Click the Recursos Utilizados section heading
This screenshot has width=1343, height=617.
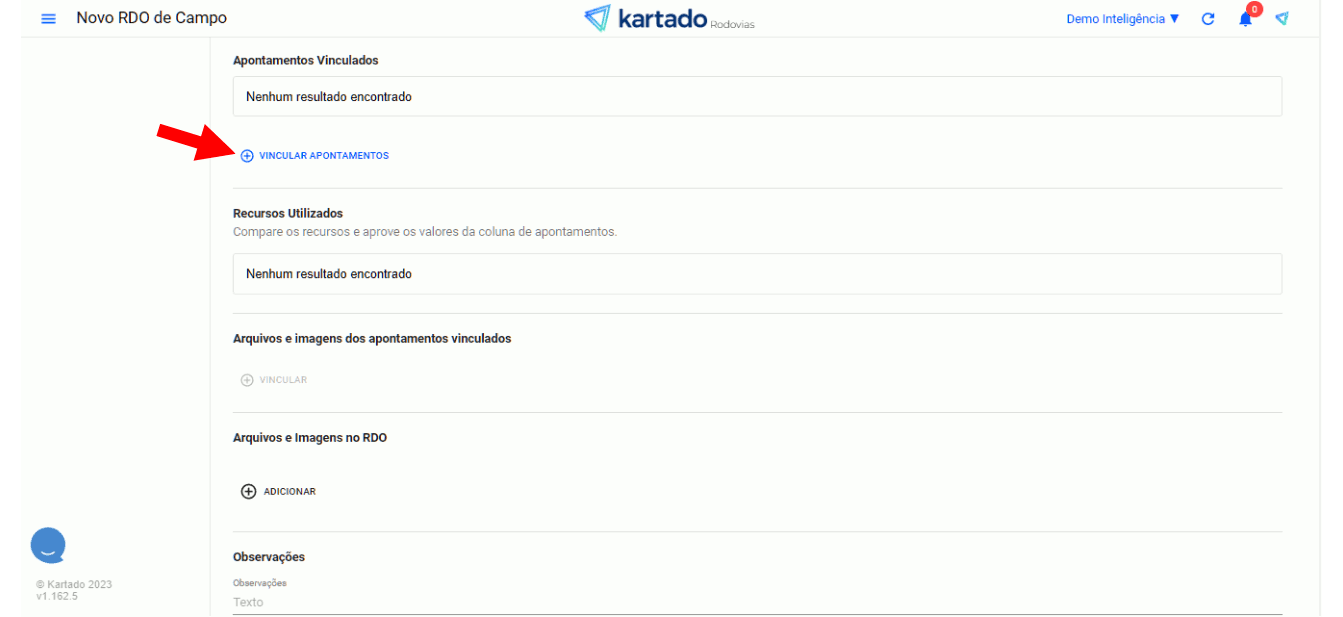tap(288, 214)
